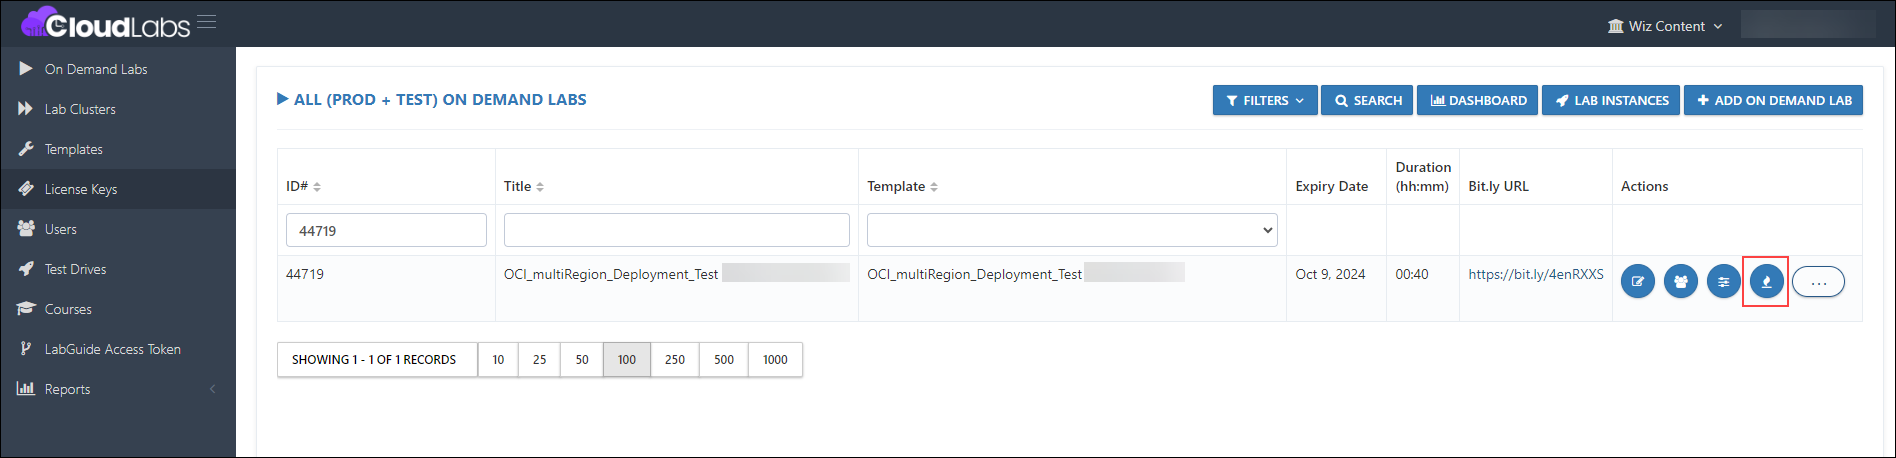Screen dimensions: 1896x458
Task: Open the Filters dropdown button
Action: (1265, 100)
